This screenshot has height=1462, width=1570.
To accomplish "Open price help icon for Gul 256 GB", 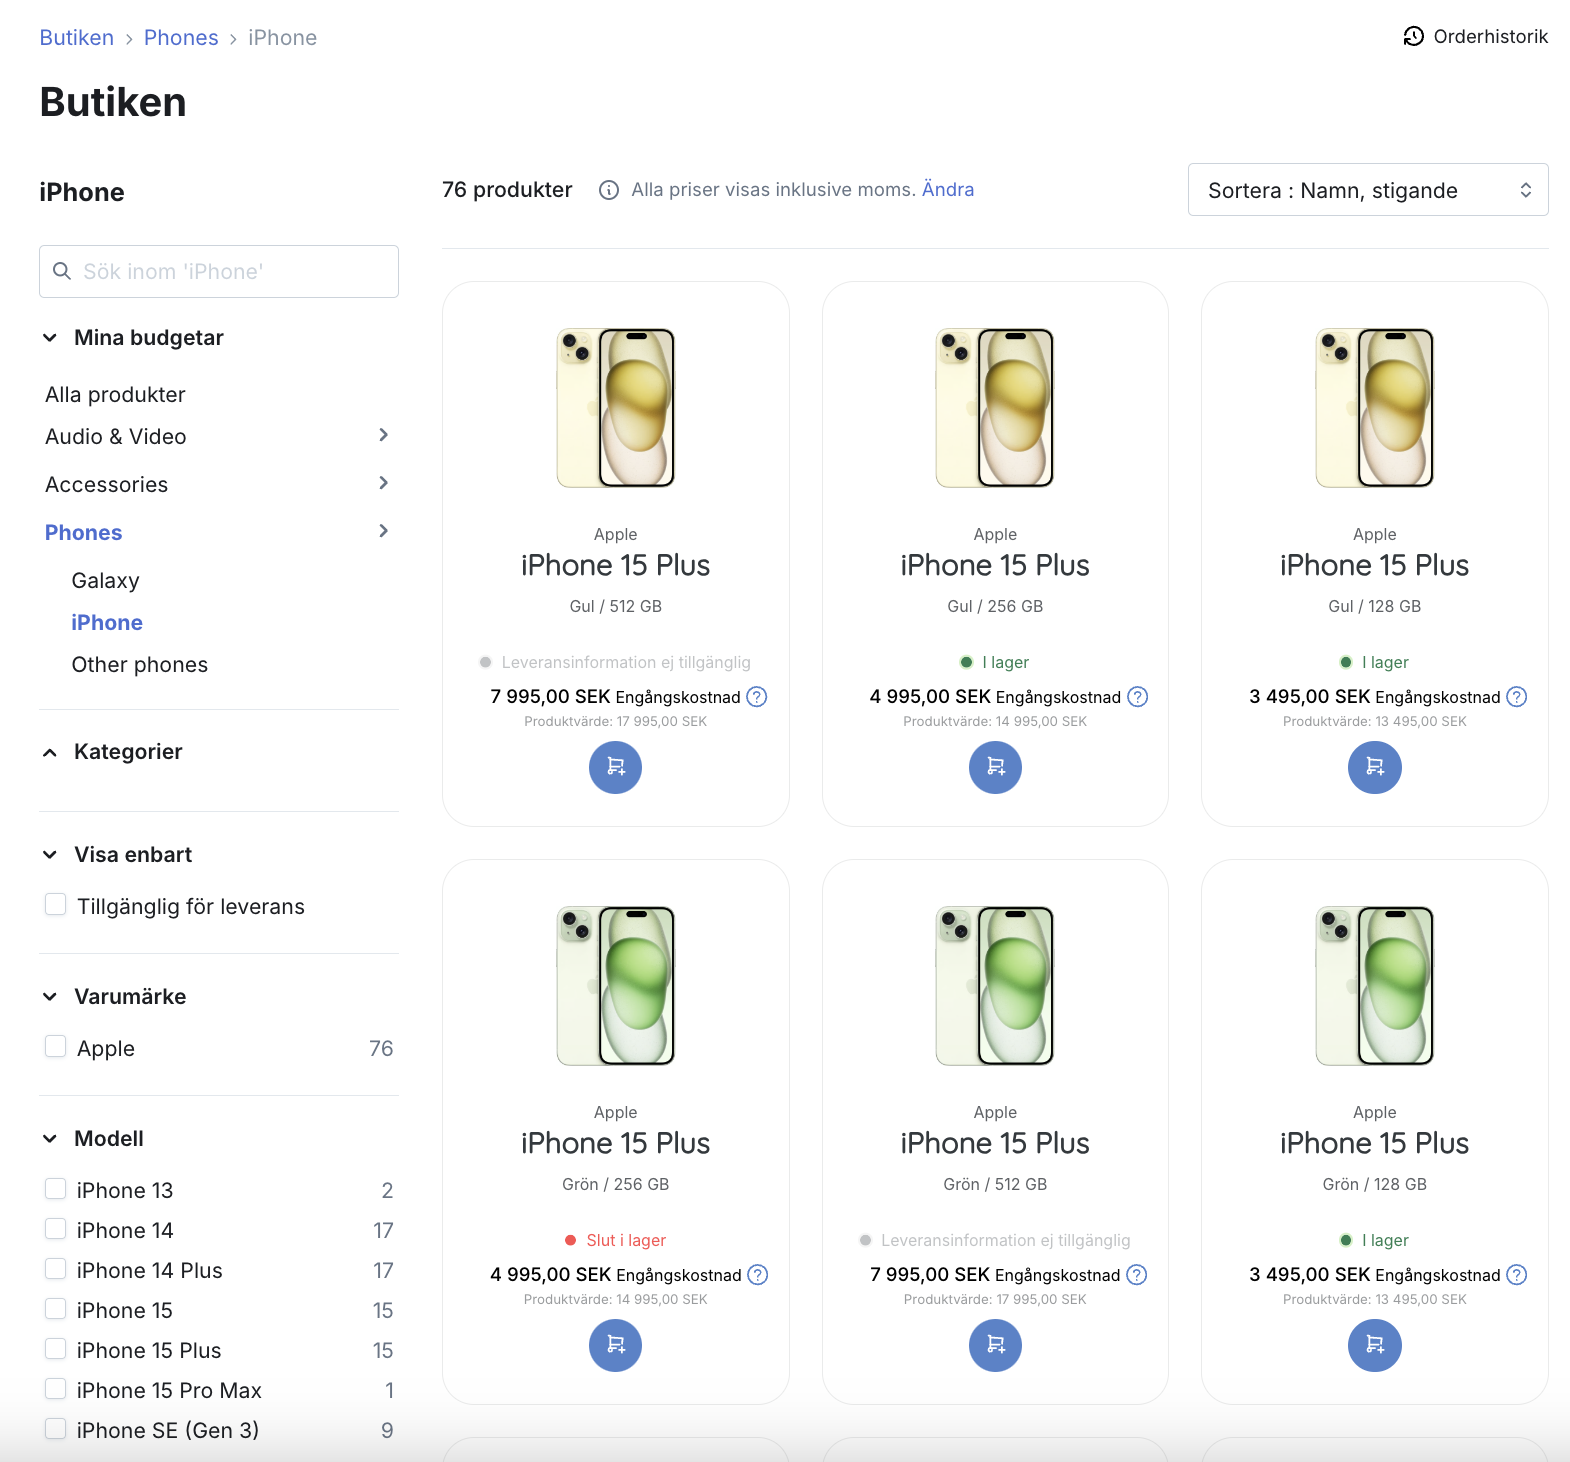I will (x=1138, y=697).
